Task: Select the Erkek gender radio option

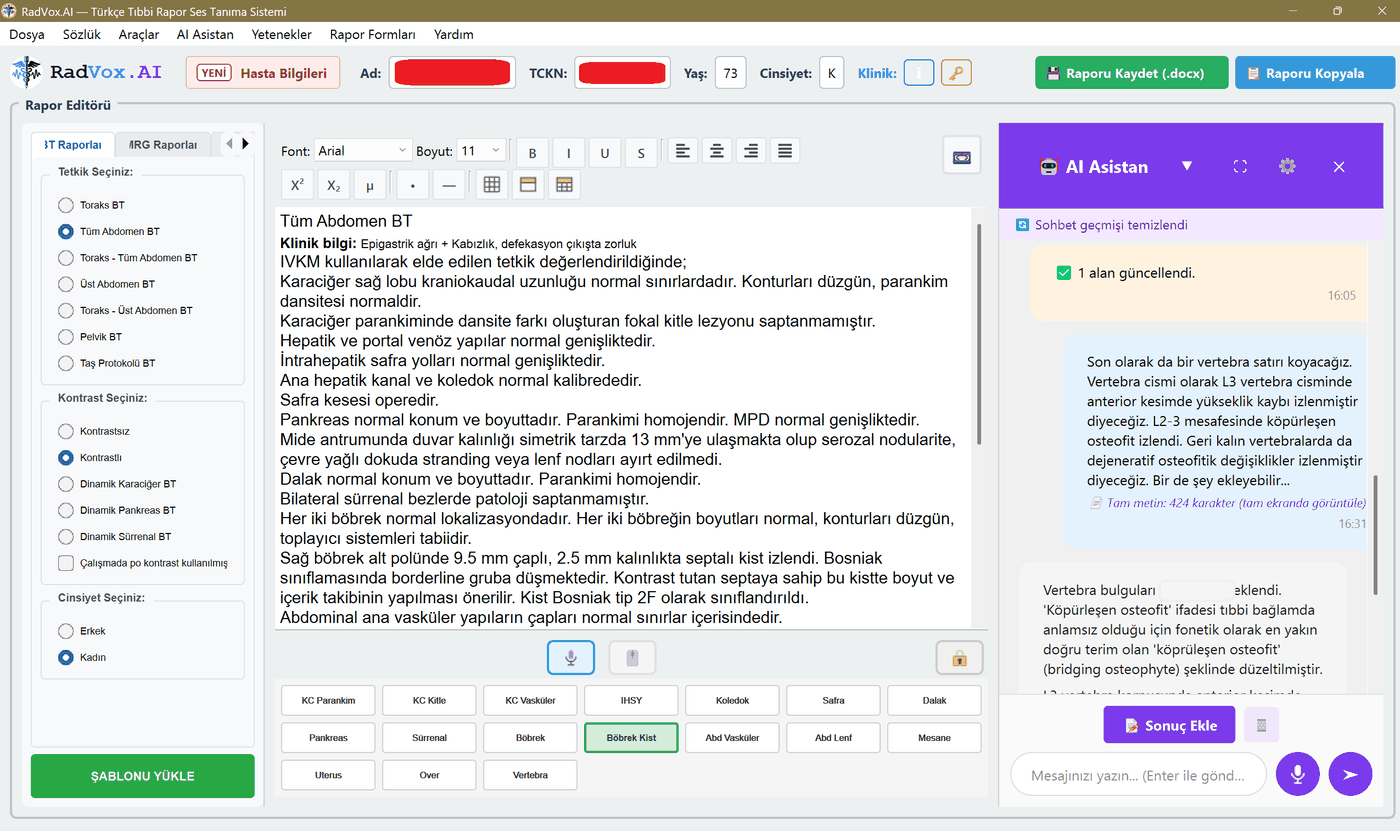Action: coord(82,631)
